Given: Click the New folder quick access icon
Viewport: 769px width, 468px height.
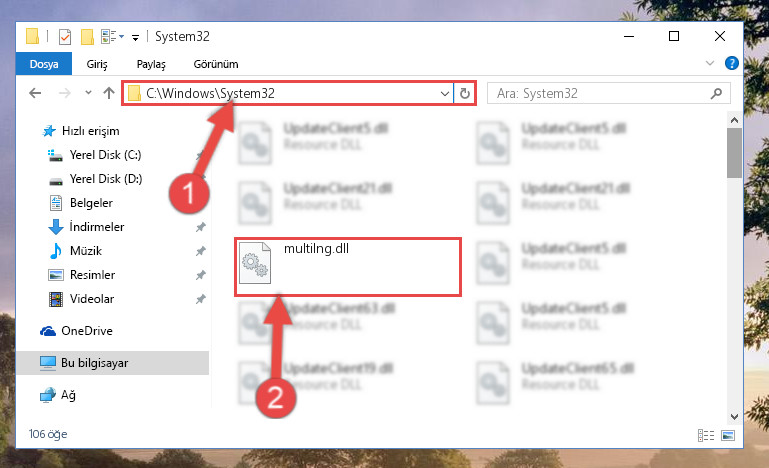Looking at the screenshot, I should pos(87,37).
